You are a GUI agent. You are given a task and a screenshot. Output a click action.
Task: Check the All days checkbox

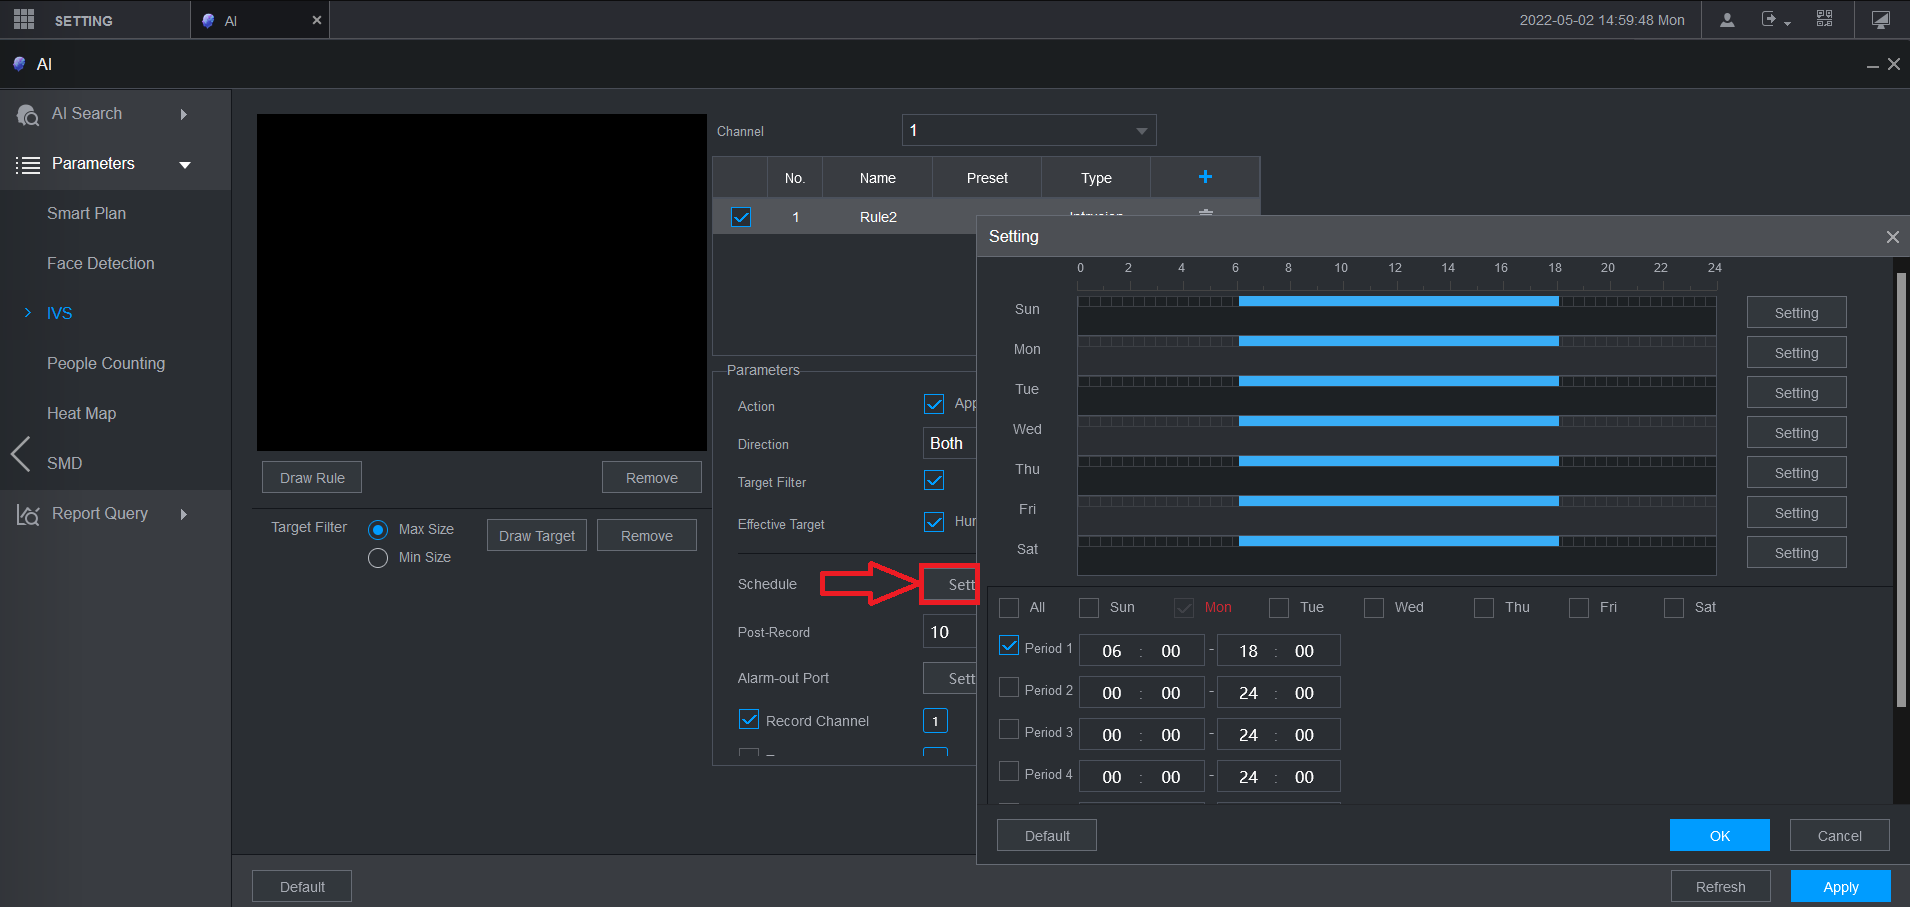pos(1009,608)
